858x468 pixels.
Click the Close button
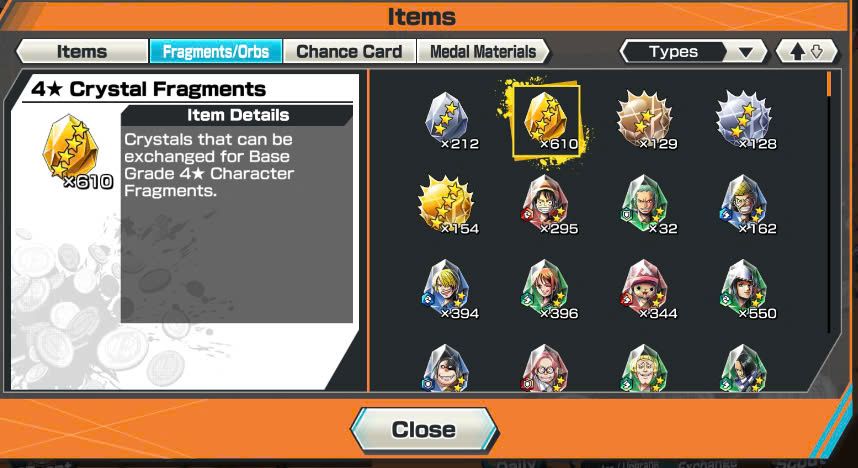click(x=424, y=430)
